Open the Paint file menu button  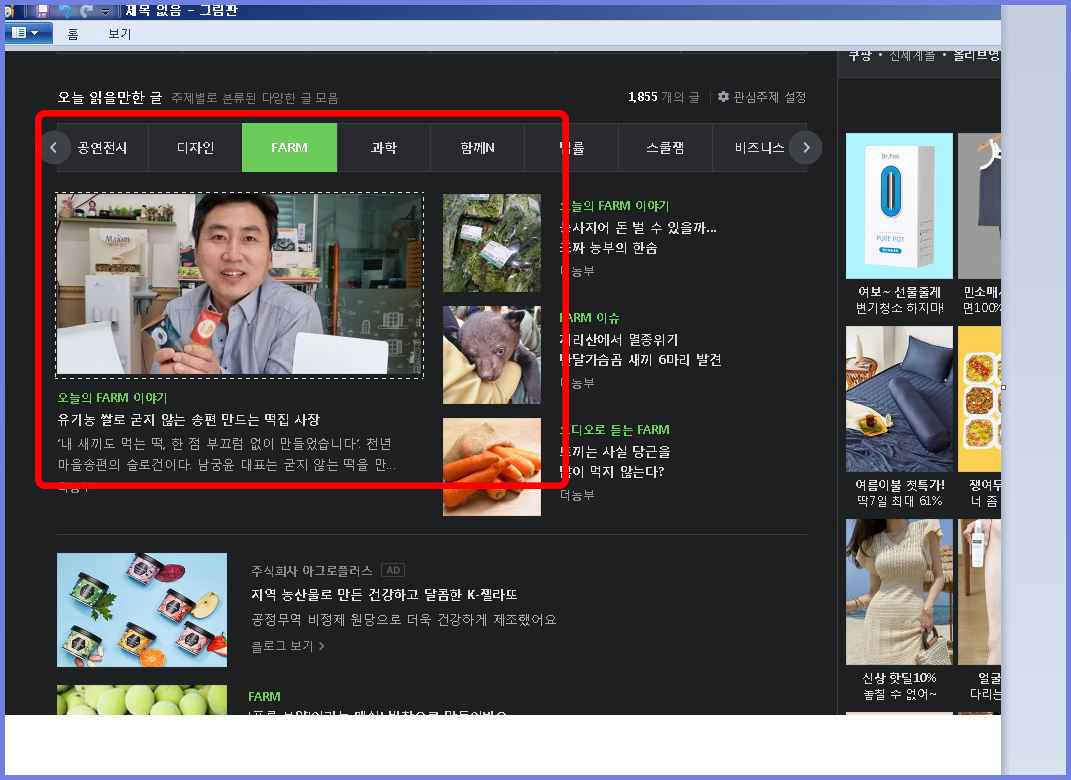click(x=27, y=33)
